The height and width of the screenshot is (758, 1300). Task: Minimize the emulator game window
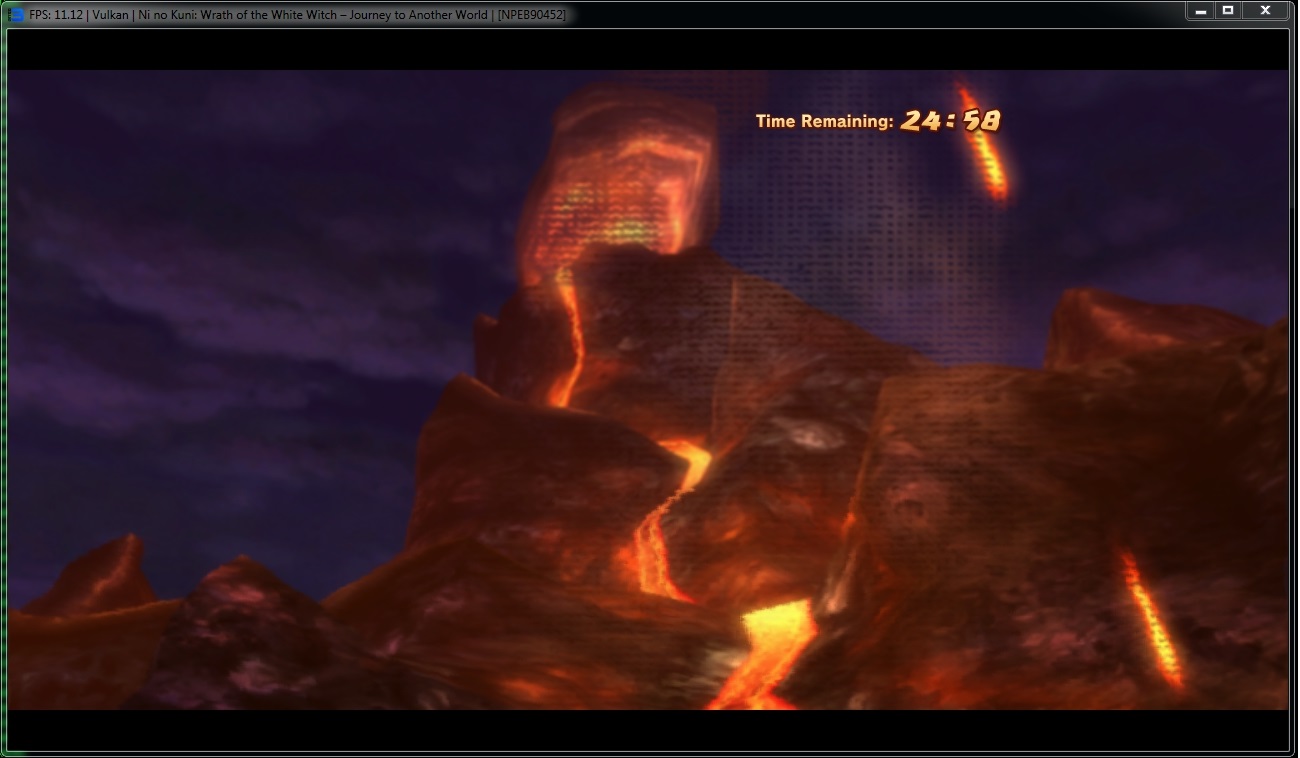coord(1200,11)
